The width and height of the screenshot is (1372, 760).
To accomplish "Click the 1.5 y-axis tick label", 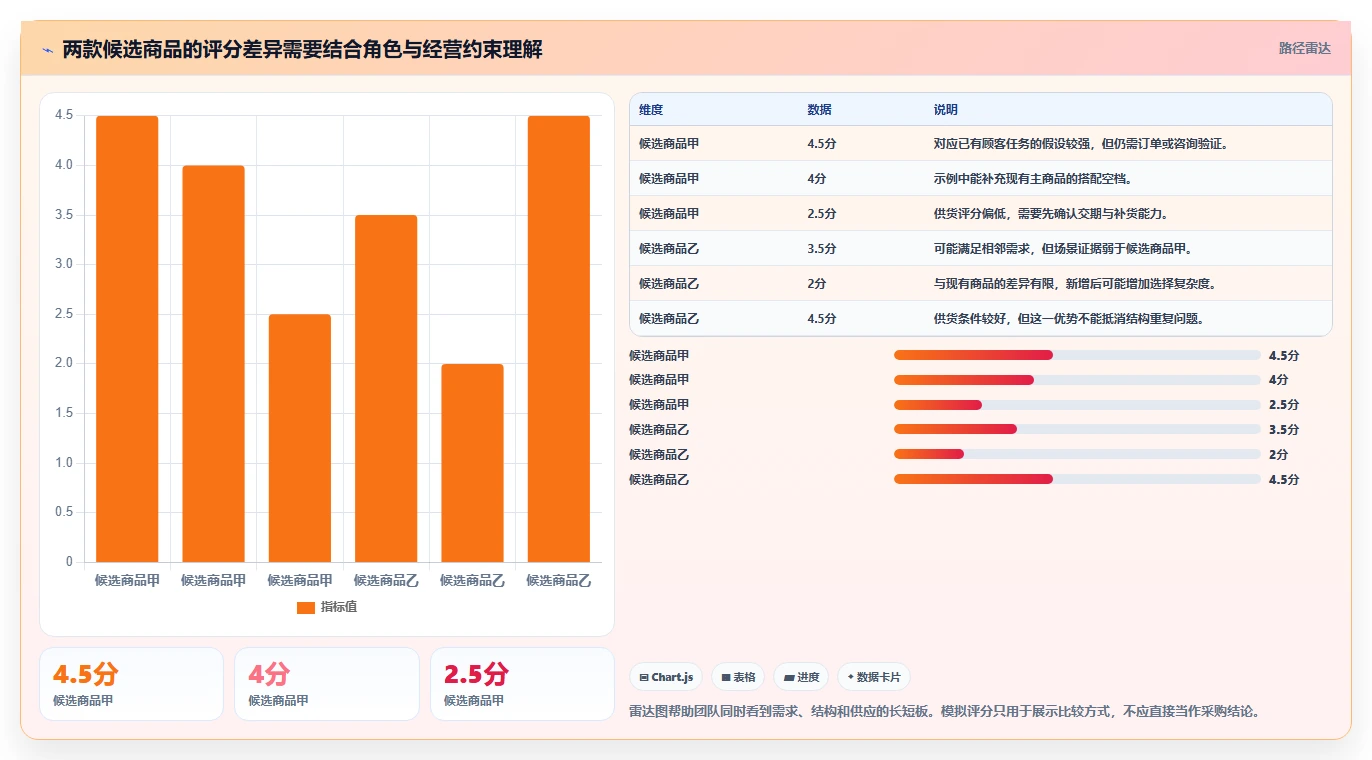I will click(64, 413).
